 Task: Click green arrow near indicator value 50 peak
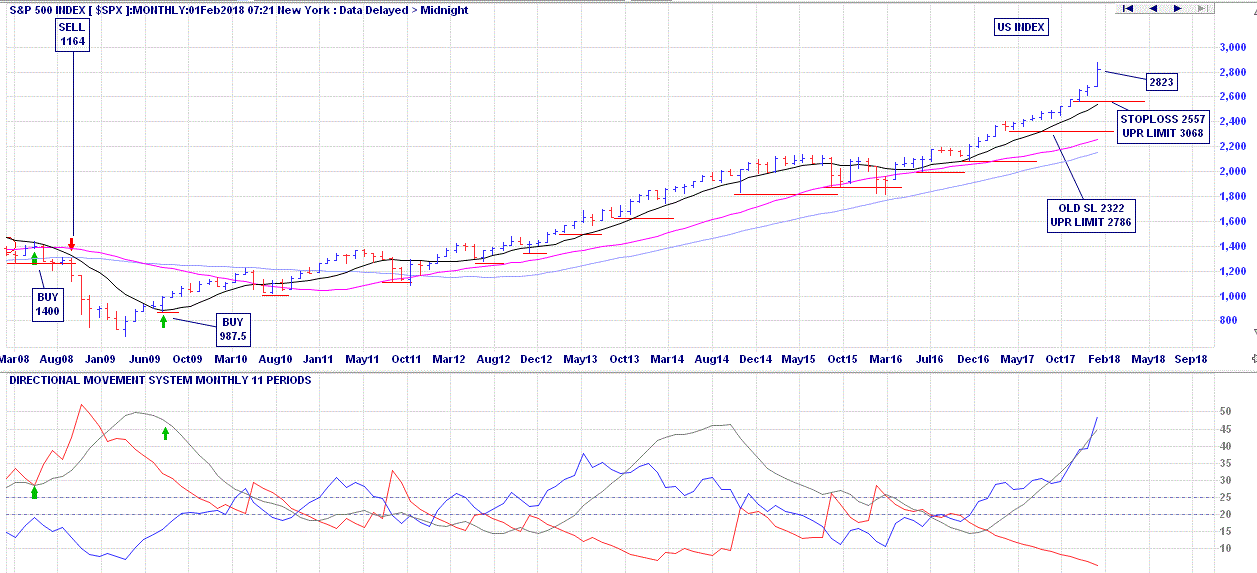pyautogui.click(x=166, y=433)
